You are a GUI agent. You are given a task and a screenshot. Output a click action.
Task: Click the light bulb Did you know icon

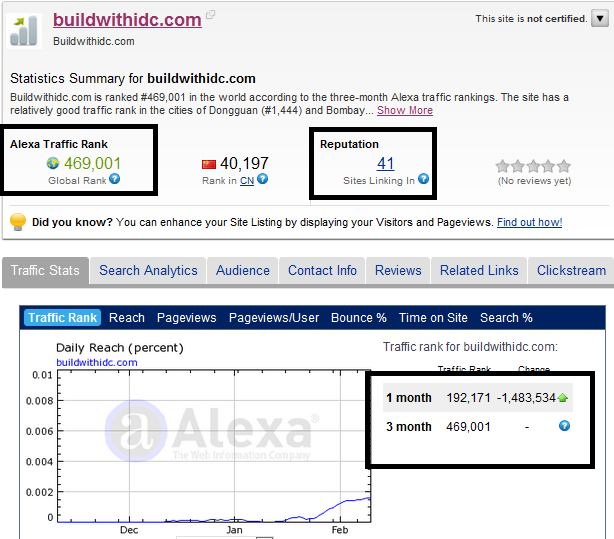click(x=18, y=222)
